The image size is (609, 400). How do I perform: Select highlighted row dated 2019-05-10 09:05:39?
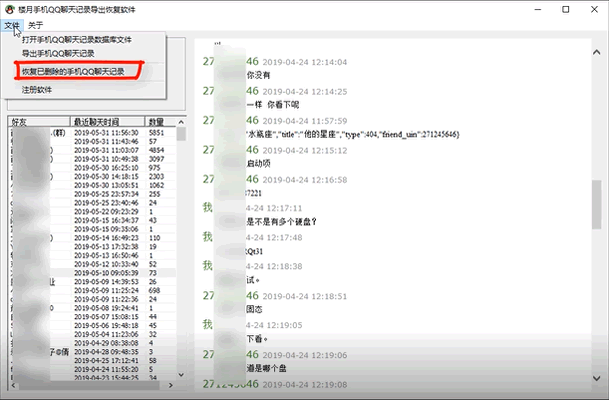click(92, 273)
